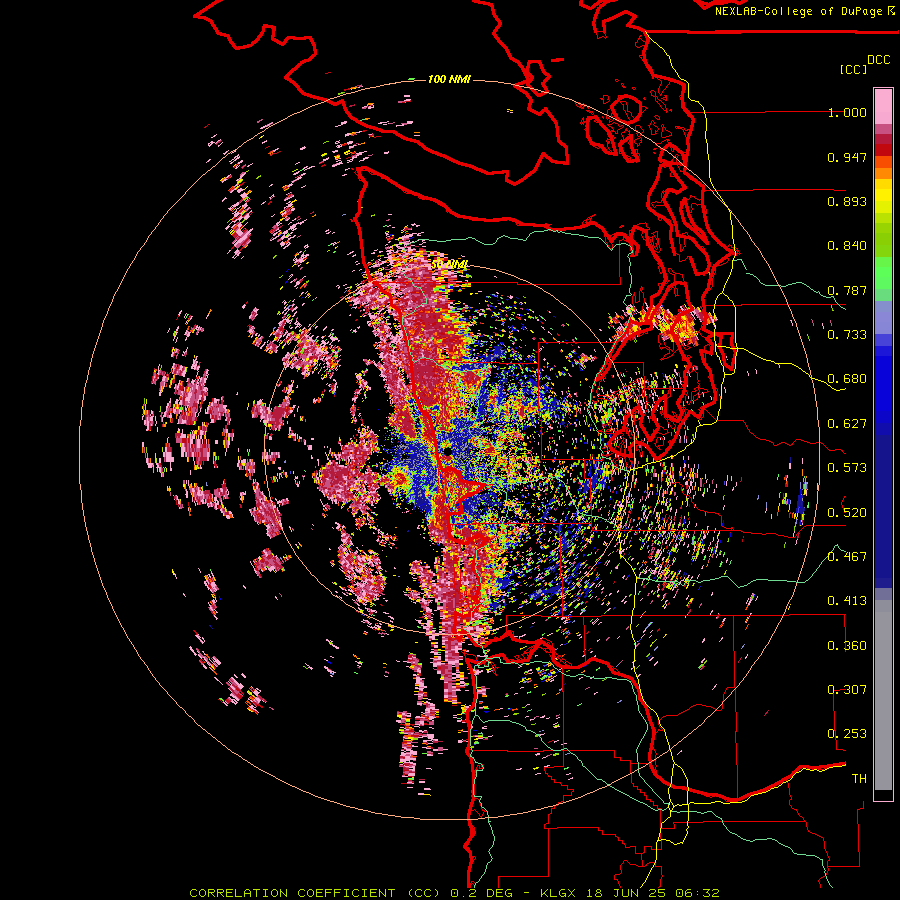This screenshot has height=900, width=900.
Task: Click the TH threshold label
Action: (859, 779)
